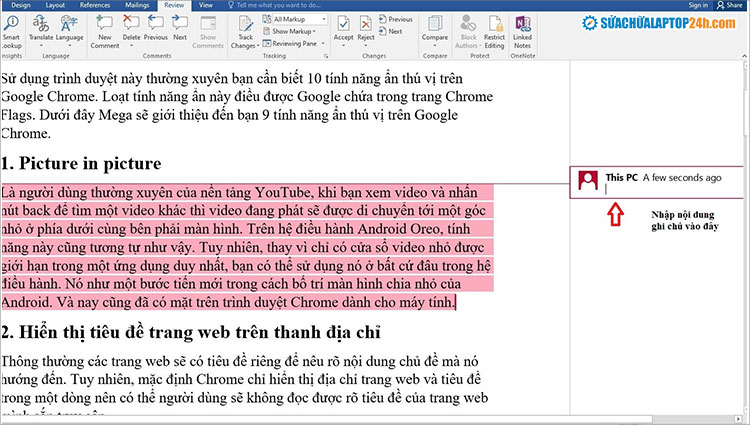
Task: Jump to Next comment
Action: click(180, 28)
